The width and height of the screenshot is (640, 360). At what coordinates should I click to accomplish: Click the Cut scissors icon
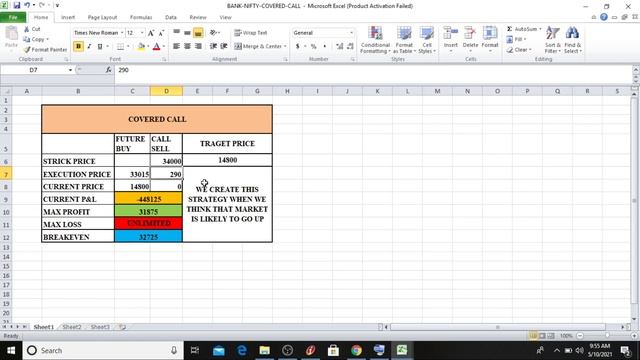click(27, 29)
